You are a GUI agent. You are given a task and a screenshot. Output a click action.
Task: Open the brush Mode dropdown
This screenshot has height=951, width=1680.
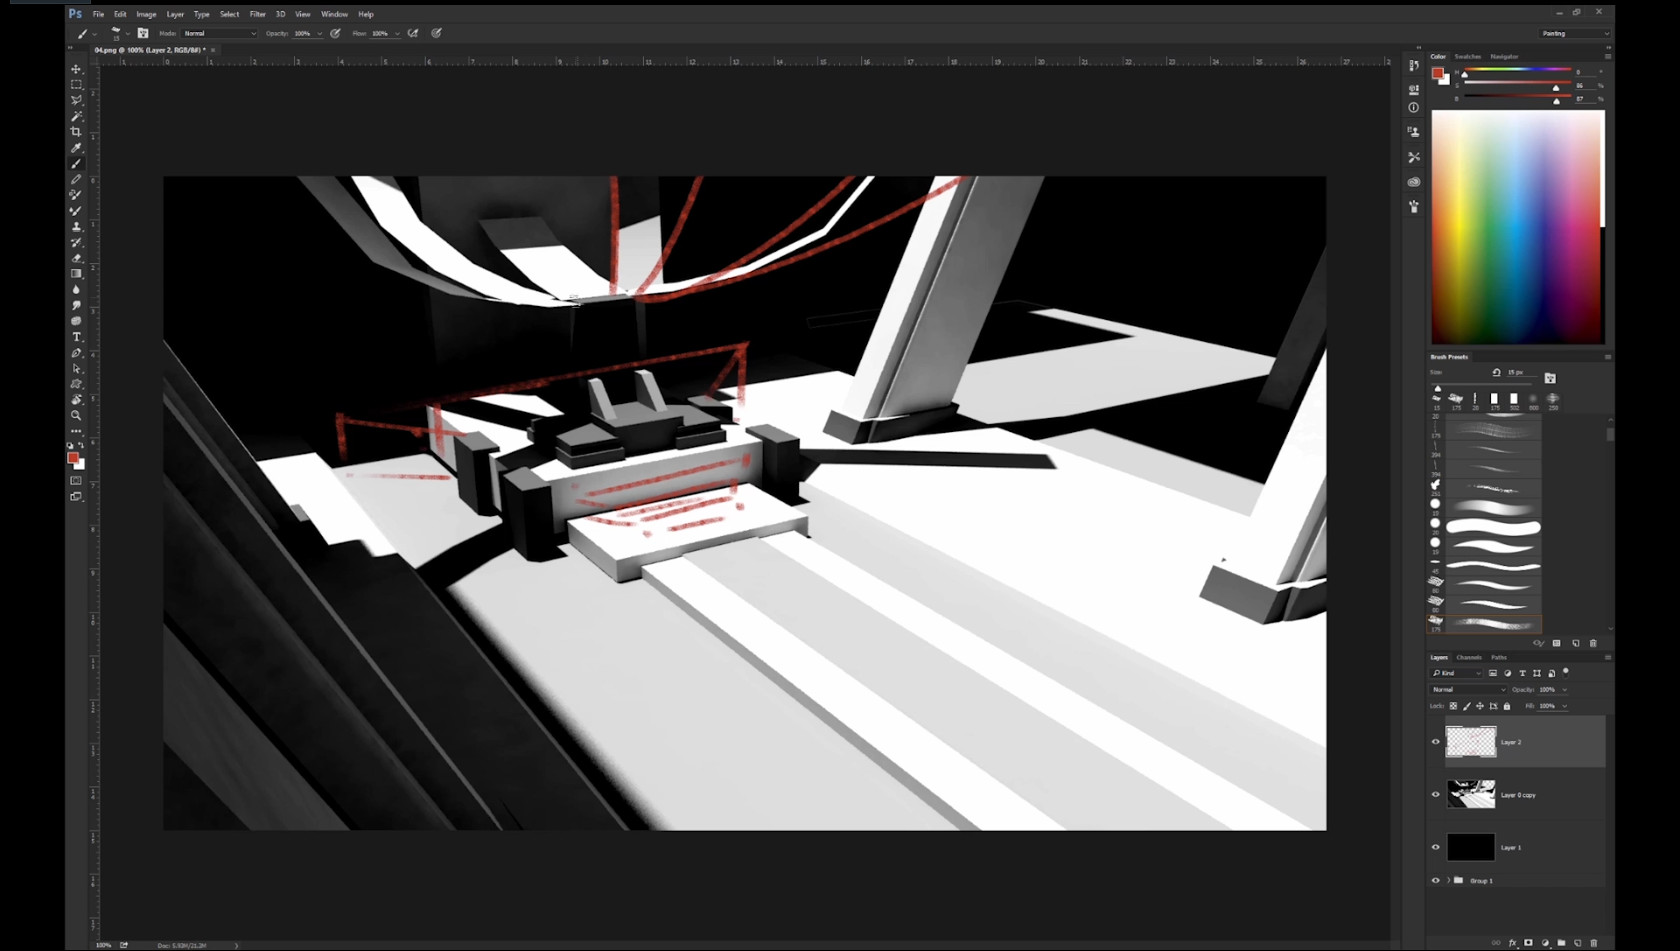(219, 33)
